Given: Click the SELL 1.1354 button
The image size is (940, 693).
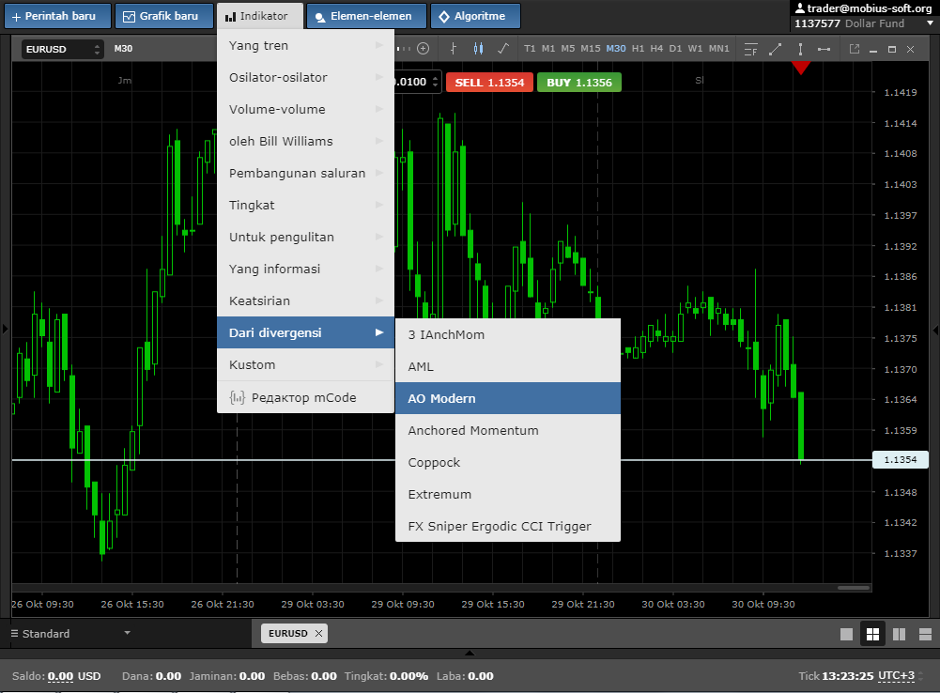Looking at the screenshot, I should pyautogui.click(x=489, y=82).
